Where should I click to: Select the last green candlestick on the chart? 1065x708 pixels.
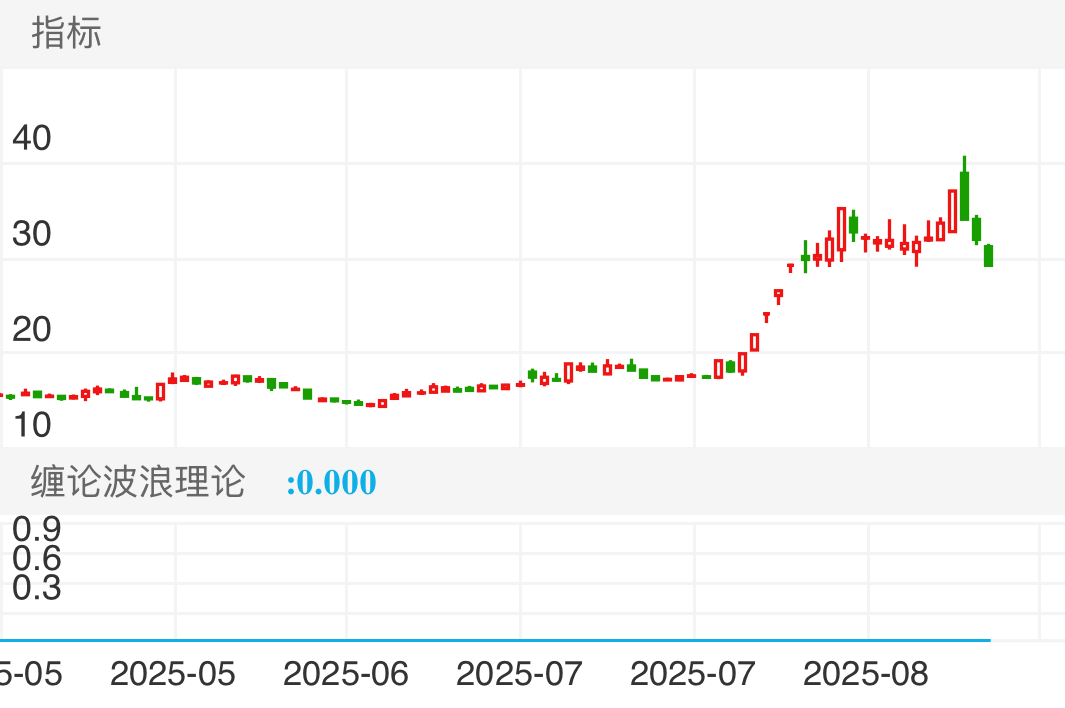[x=989, y=255]
